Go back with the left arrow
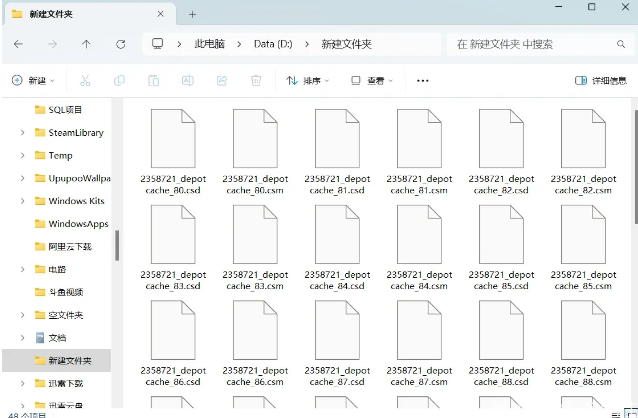This screenshot has width=638, height=418. pos(18,44)
